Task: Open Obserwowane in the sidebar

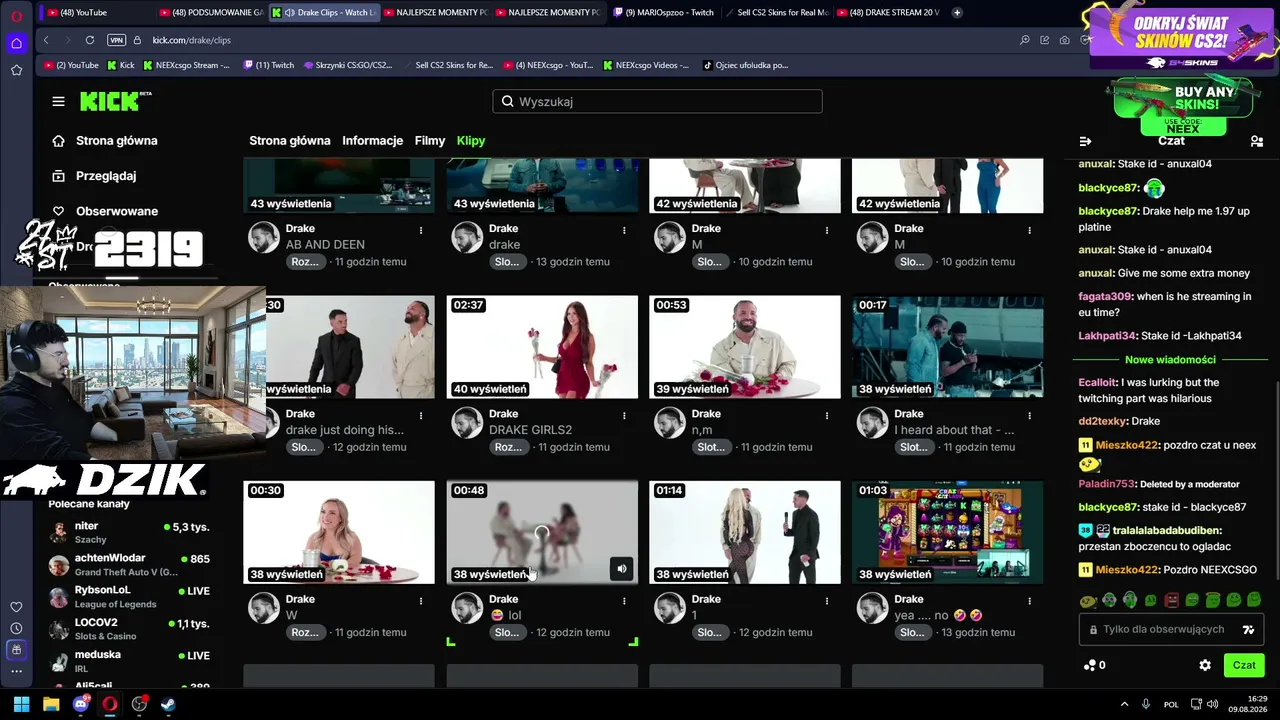Action: coord(105,211)
